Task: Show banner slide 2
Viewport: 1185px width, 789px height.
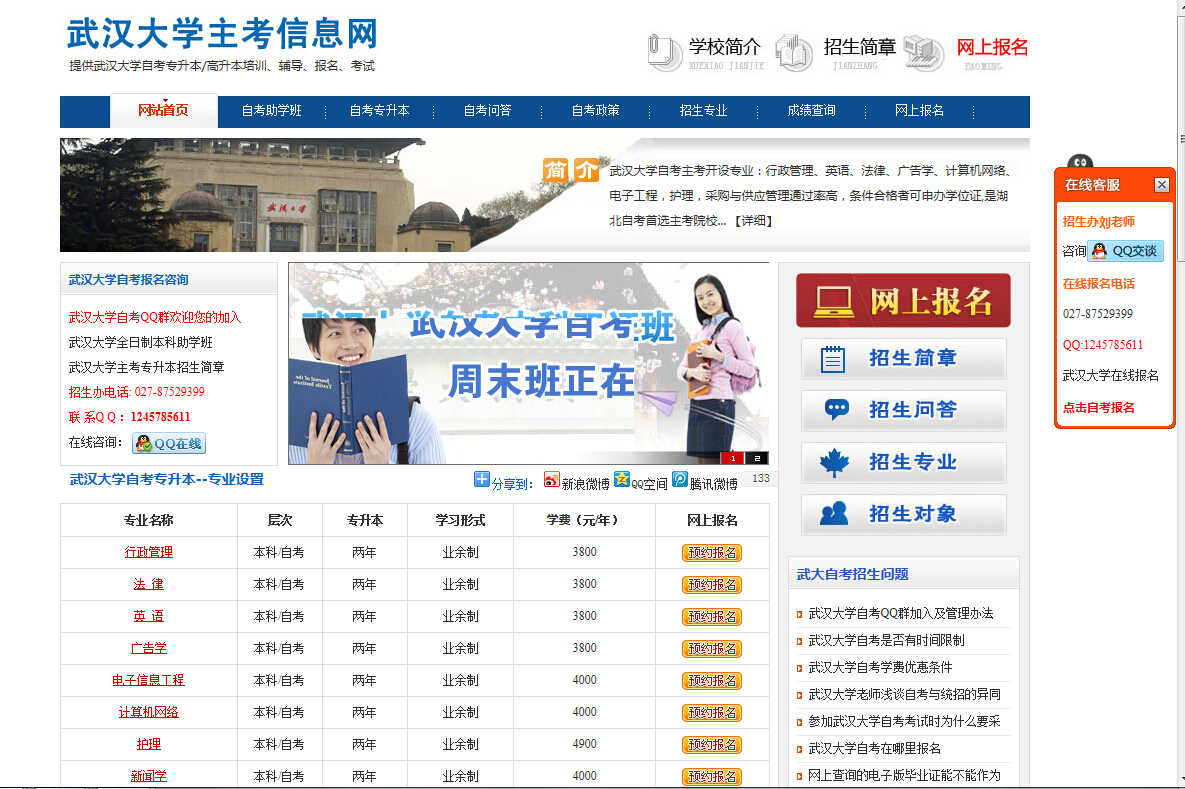Action: tap(757, 458)
